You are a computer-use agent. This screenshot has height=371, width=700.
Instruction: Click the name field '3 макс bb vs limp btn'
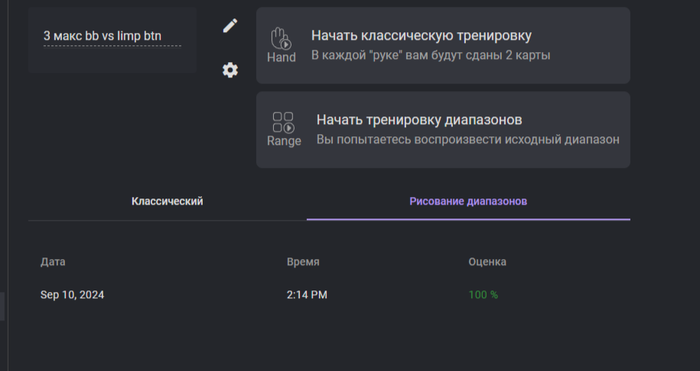pos(112,36)
